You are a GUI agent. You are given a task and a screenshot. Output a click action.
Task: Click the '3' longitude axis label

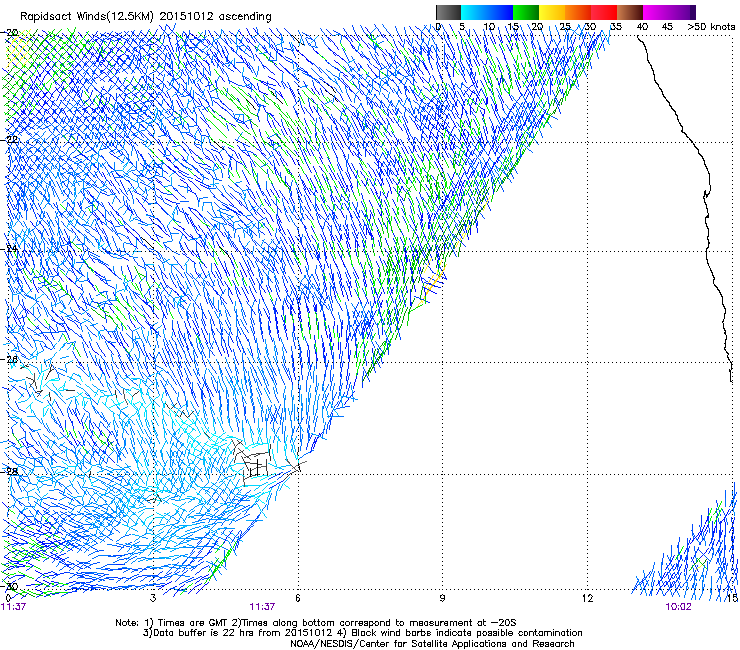(153, 598)
